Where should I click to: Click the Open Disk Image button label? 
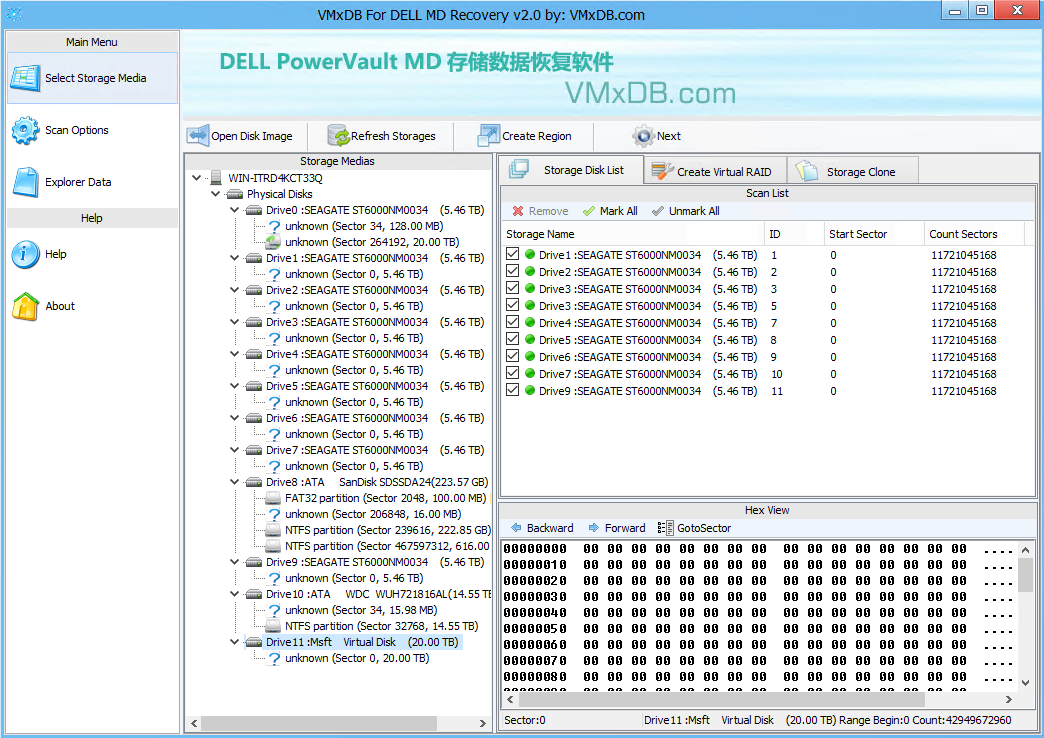pos(252,136)
